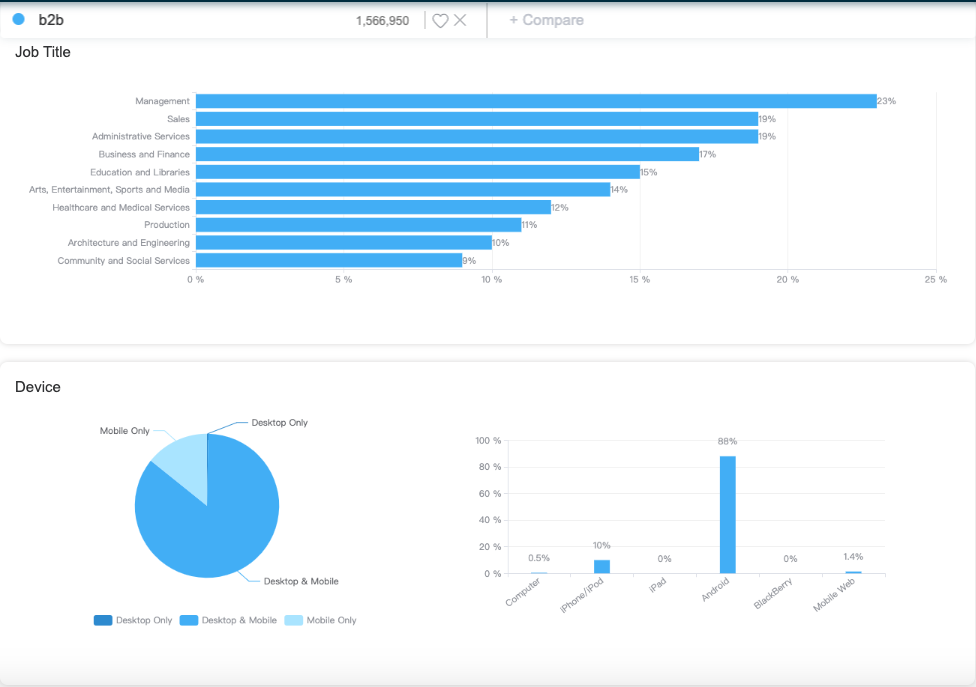Click the 9% value label
976x687 pixels.
(x=469, y=261)
